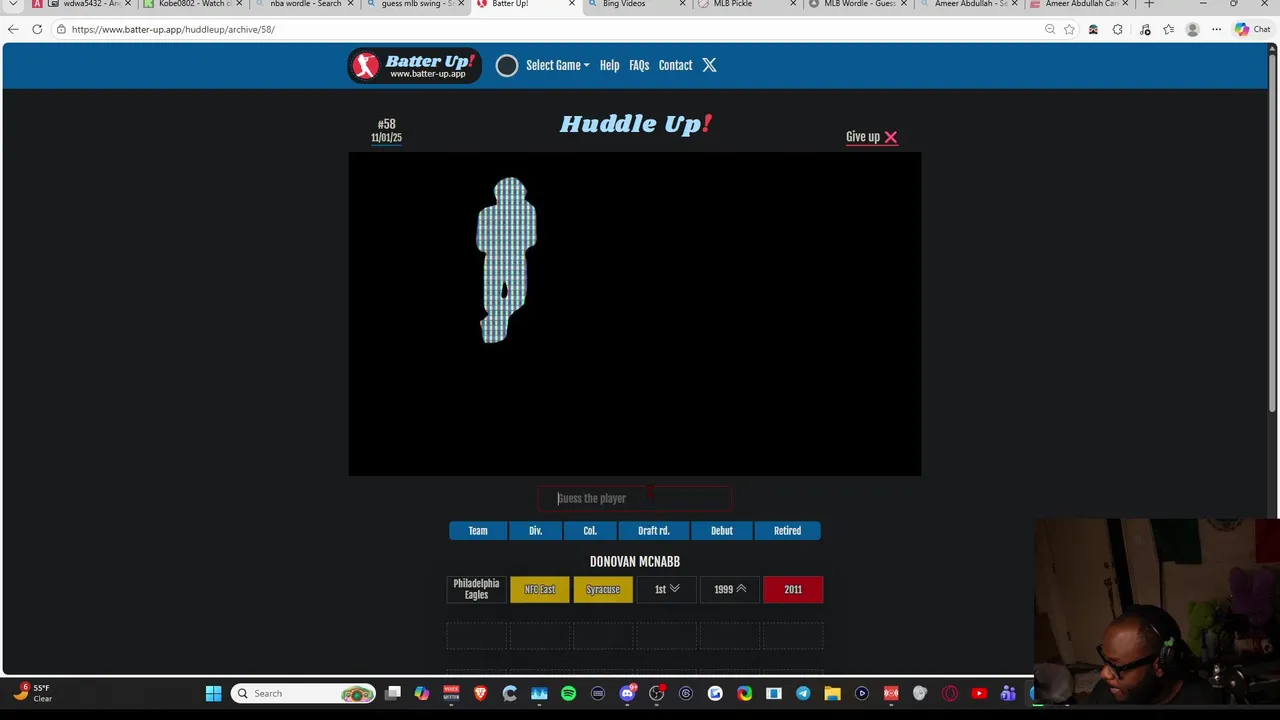
Task: Click the DONOVAN MCNABB guess name
Action: pos(635,562)
